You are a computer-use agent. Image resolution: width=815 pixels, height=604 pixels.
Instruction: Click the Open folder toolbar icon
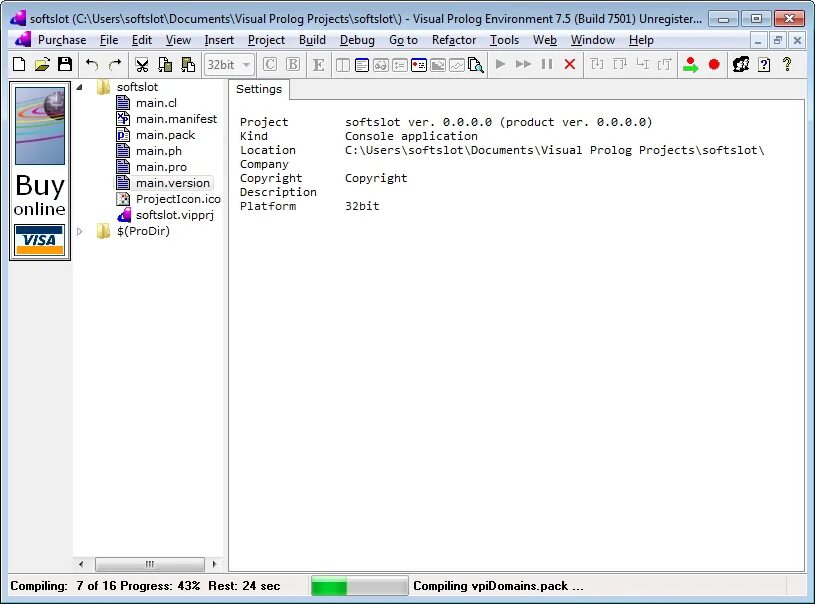tap(42, 64)
